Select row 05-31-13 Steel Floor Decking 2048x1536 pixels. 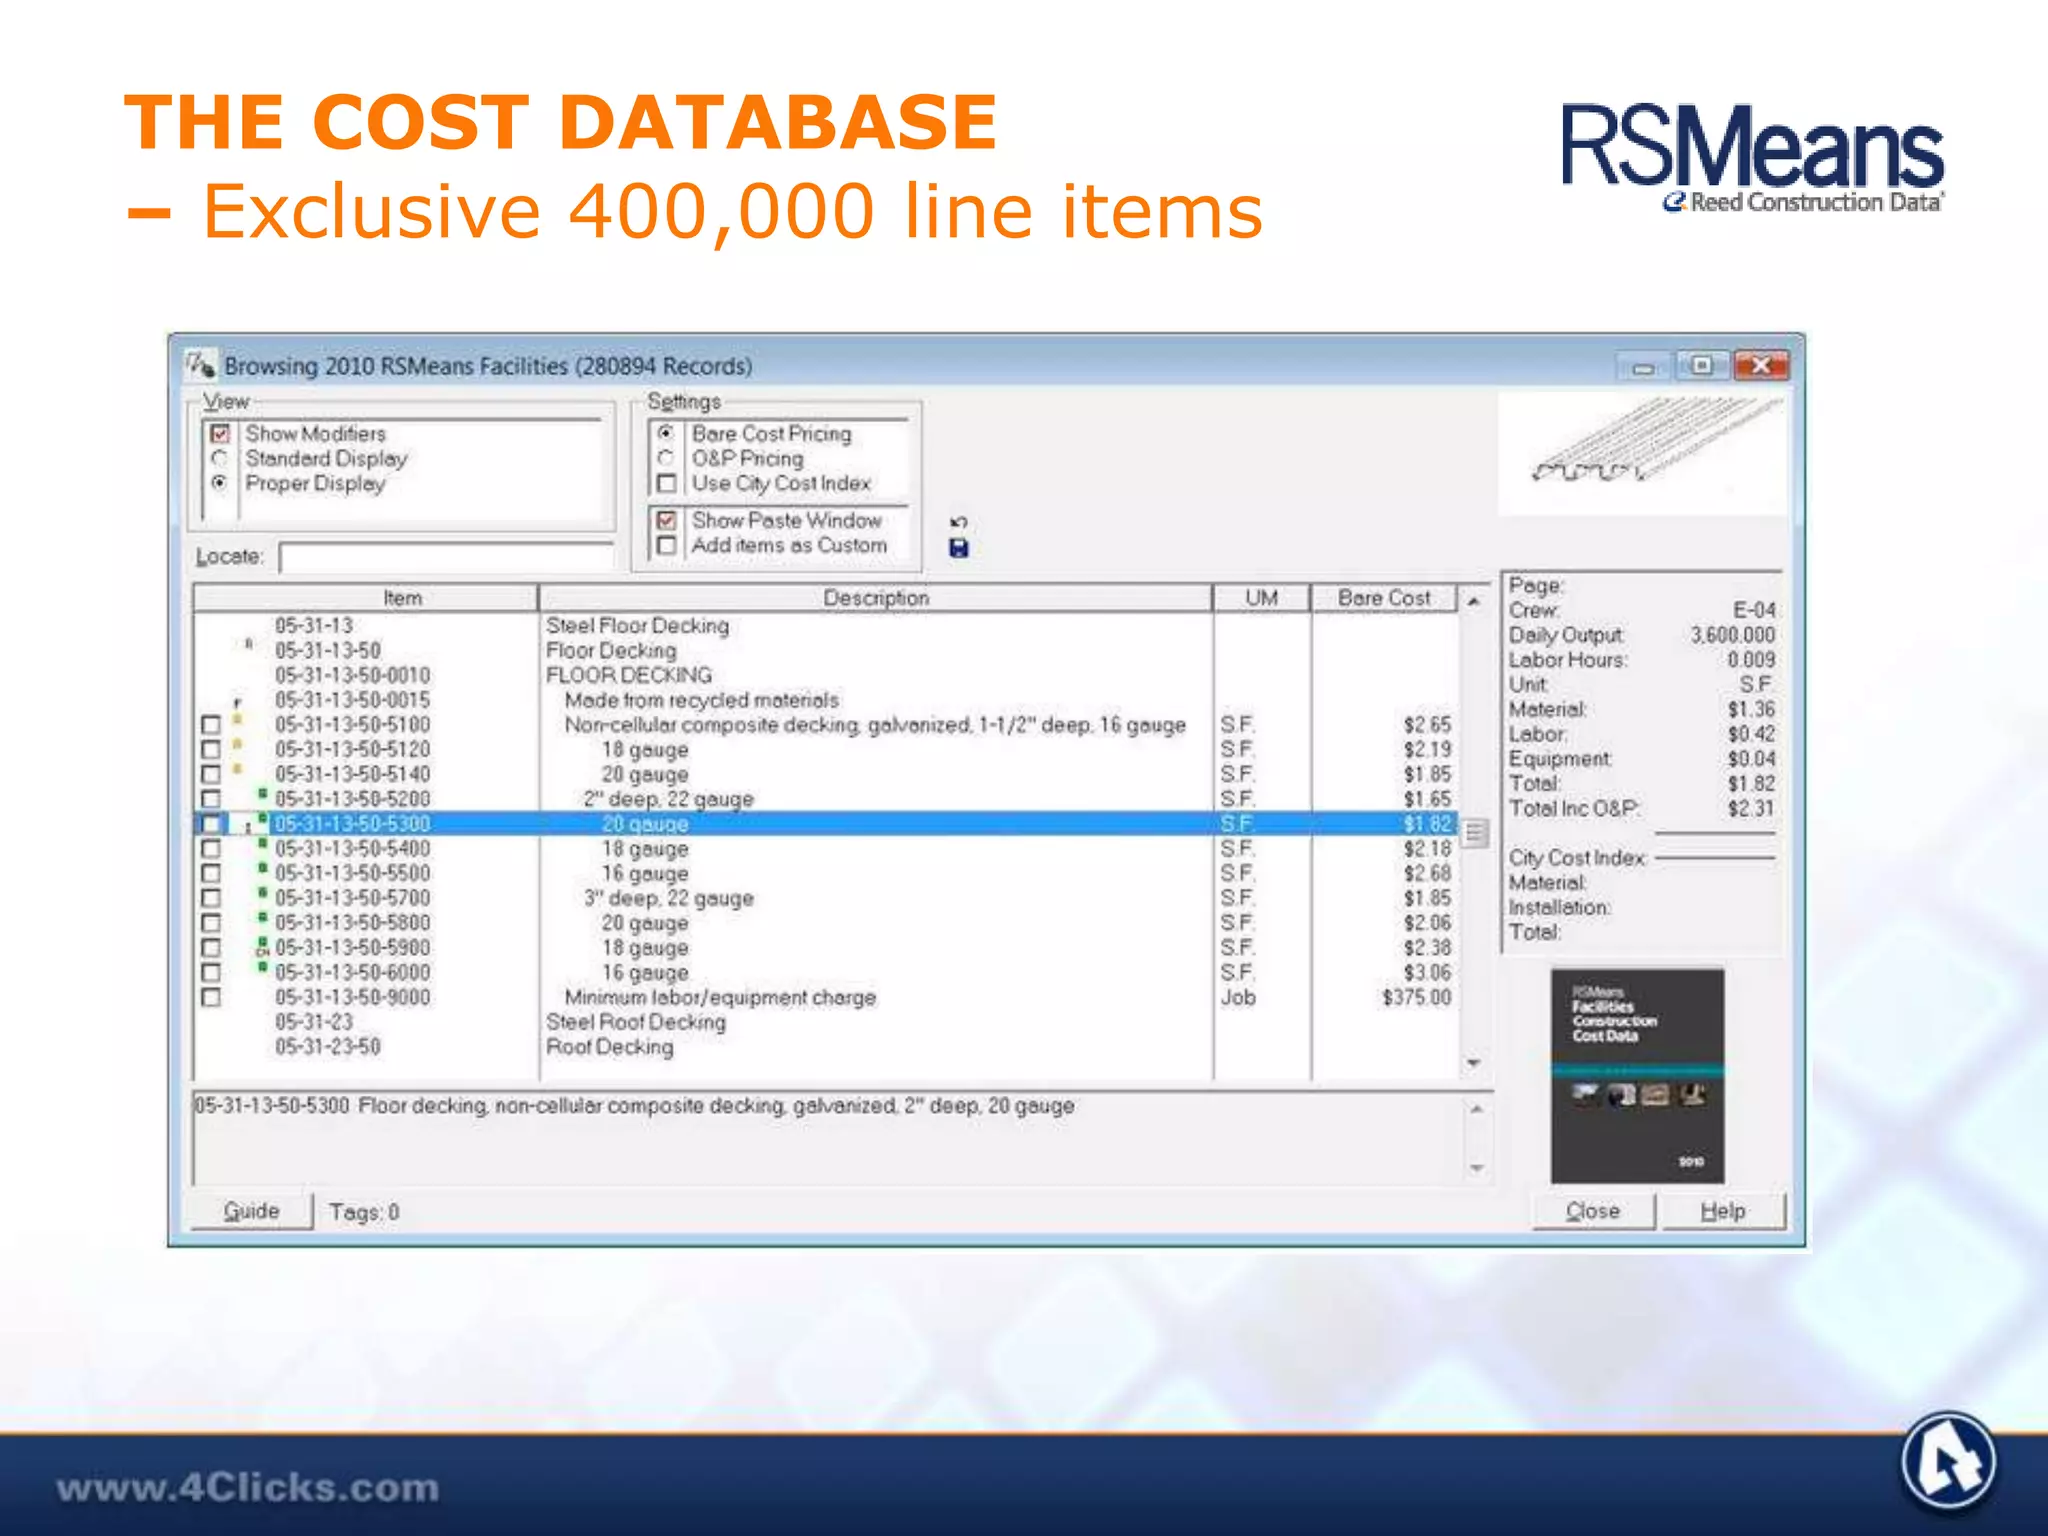(825, 625)
